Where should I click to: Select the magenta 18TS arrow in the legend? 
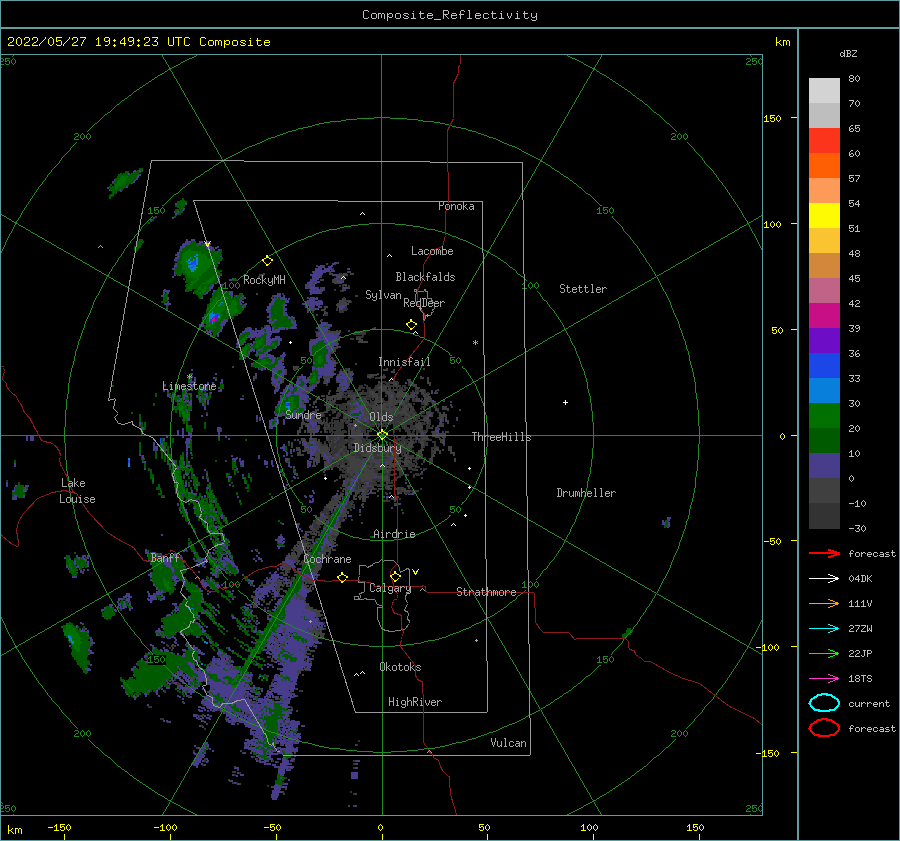click(x=824, y=679)
